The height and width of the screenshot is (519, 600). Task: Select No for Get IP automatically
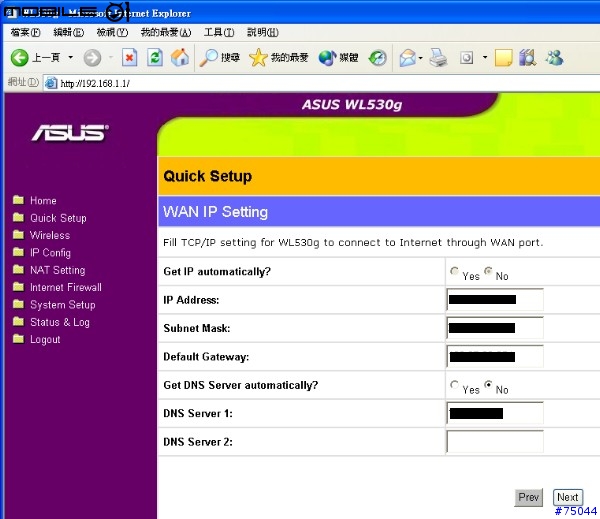coord(488,271)
